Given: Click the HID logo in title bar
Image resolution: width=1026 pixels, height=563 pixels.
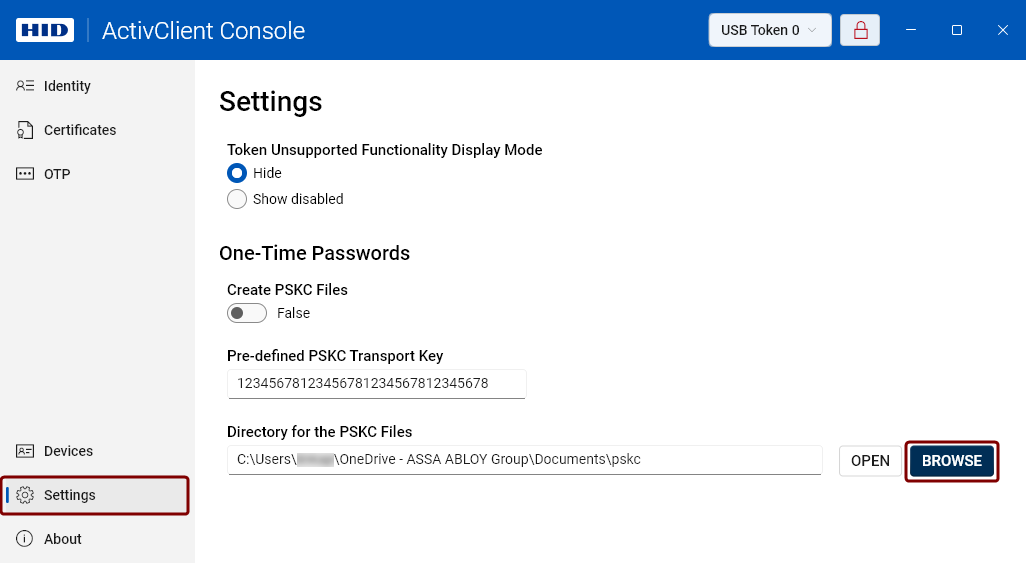Looking at the screenshot, I should click(x=45, y=30).
